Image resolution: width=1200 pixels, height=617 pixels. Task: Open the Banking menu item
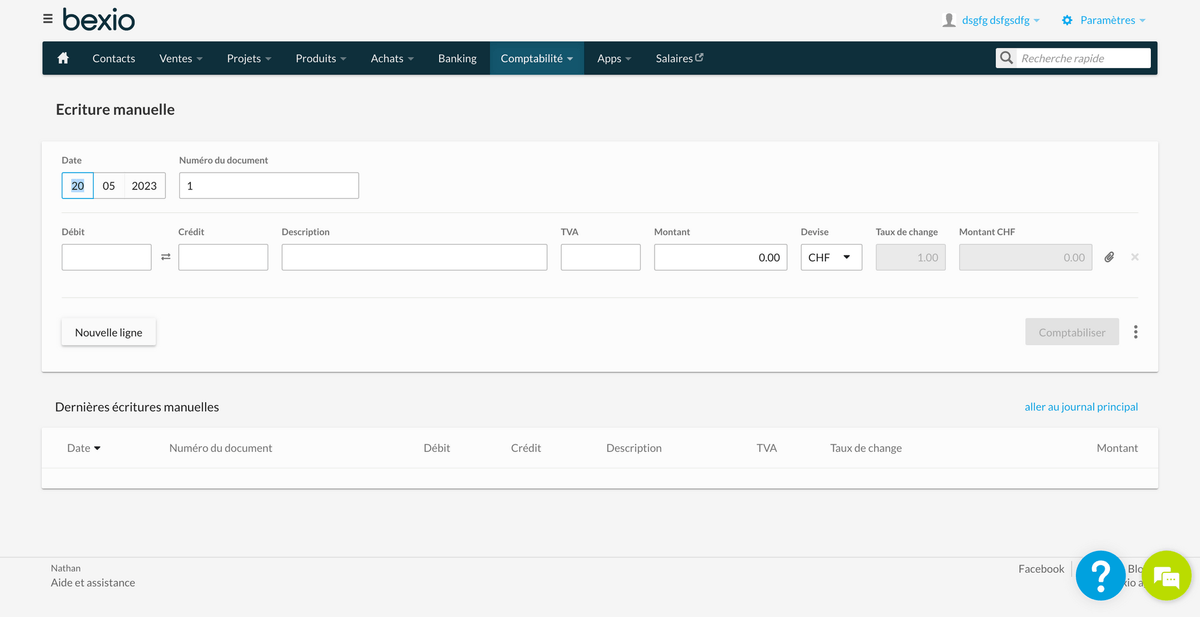point(457,58)
